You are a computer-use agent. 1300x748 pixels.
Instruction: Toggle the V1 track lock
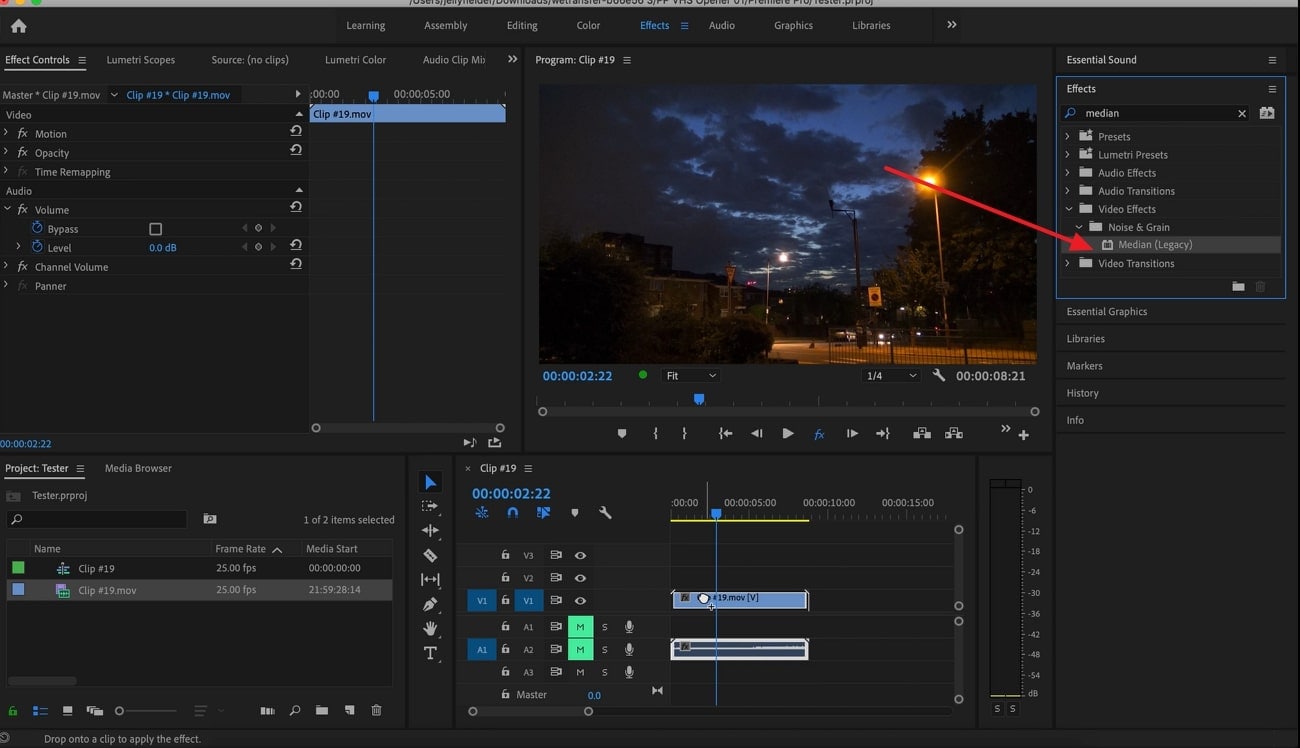[505, 601]
